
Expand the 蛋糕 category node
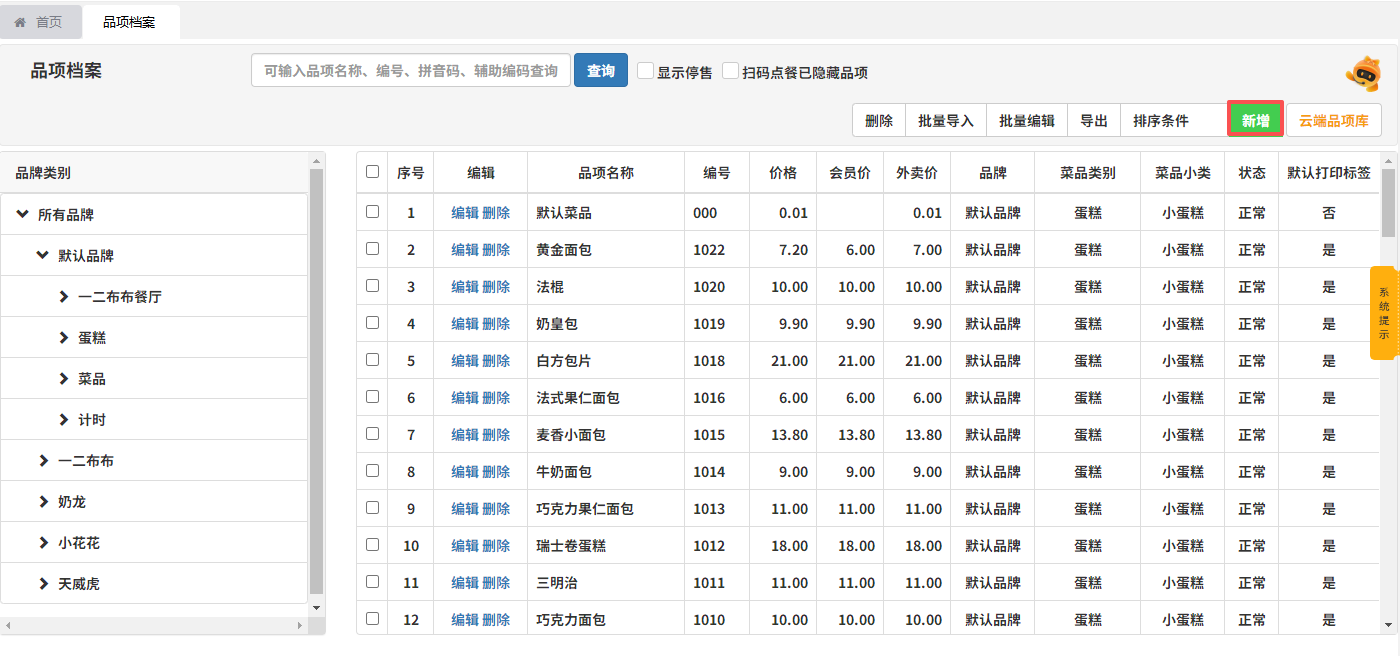tap(64, 337)
